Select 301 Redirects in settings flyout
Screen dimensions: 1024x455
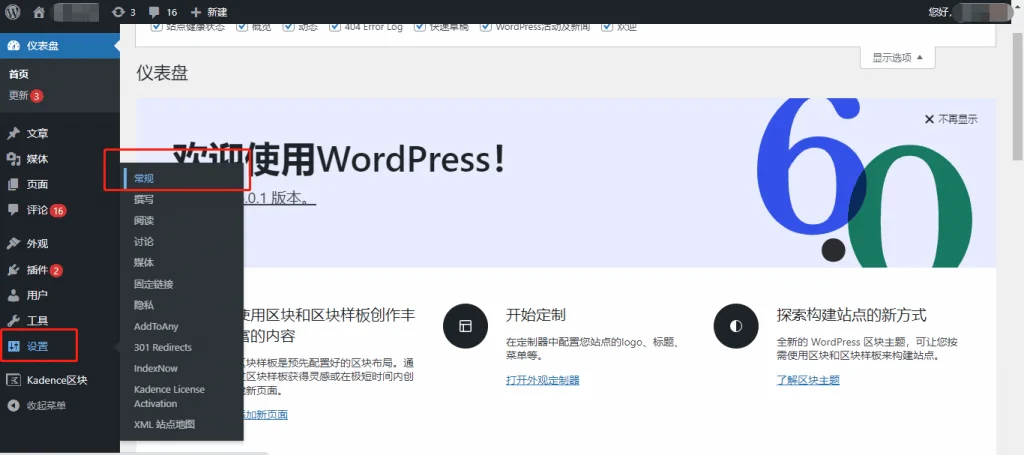point(163,347)
